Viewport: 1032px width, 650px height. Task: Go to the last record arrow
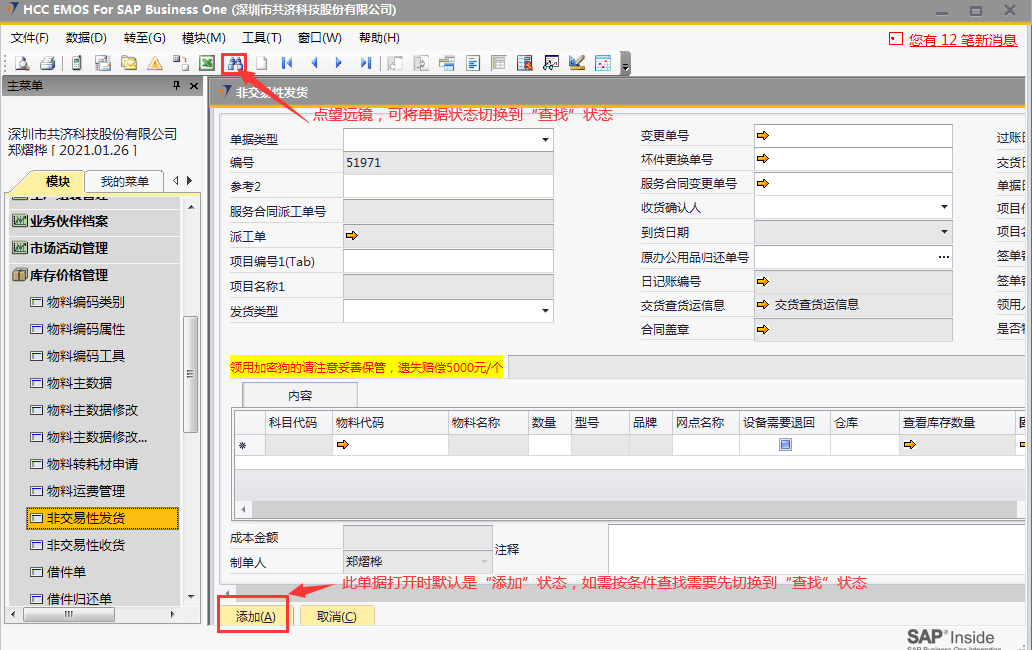click(365, 63)
